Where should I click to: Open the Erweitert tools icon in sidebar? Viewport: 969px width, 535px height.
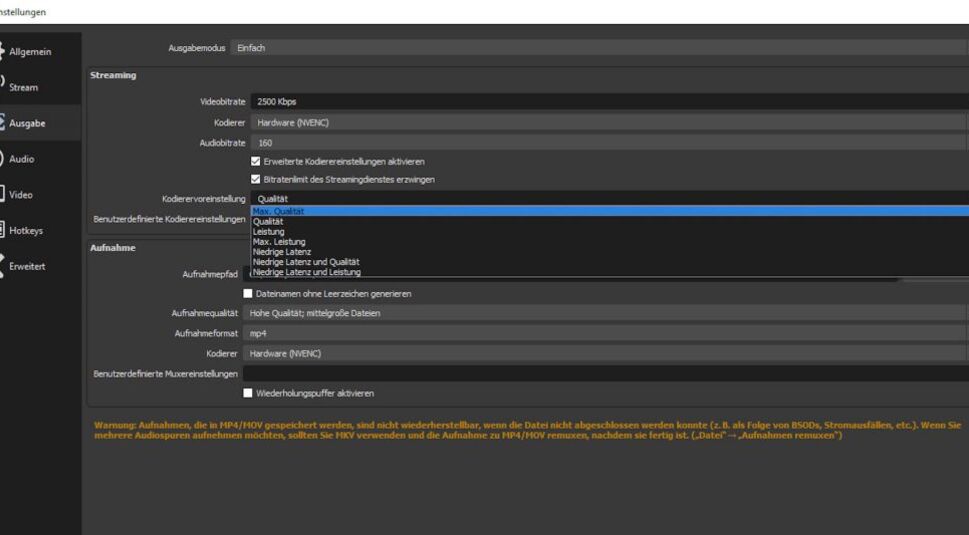click(3, 266)
